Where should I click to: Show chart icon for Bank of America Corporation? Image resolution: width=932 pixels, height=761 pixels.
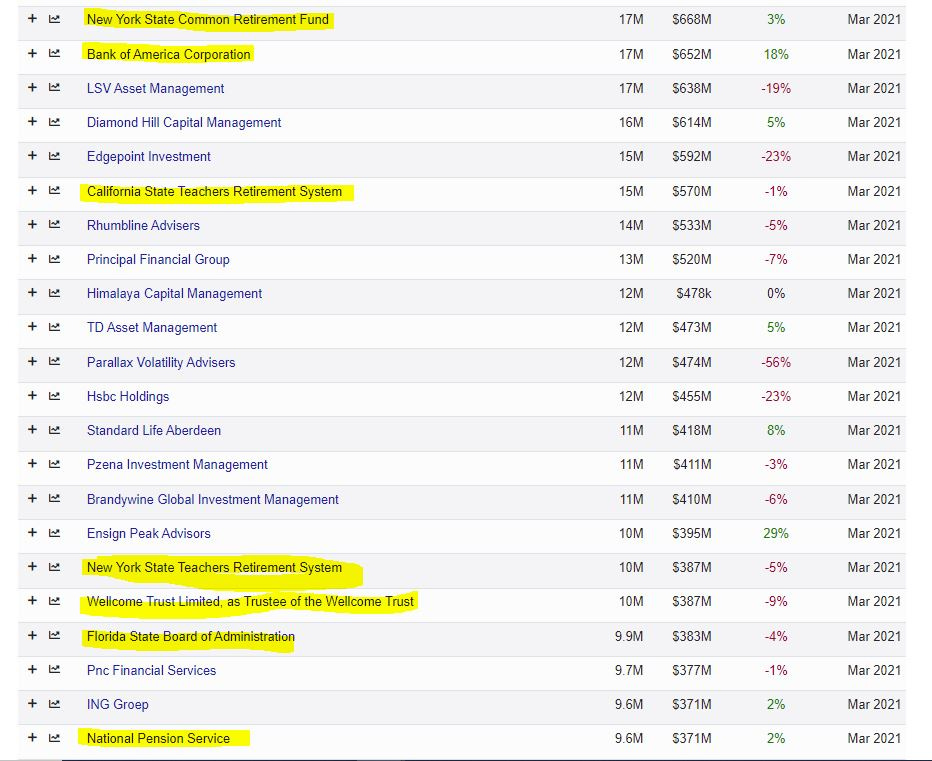[54, 54]
